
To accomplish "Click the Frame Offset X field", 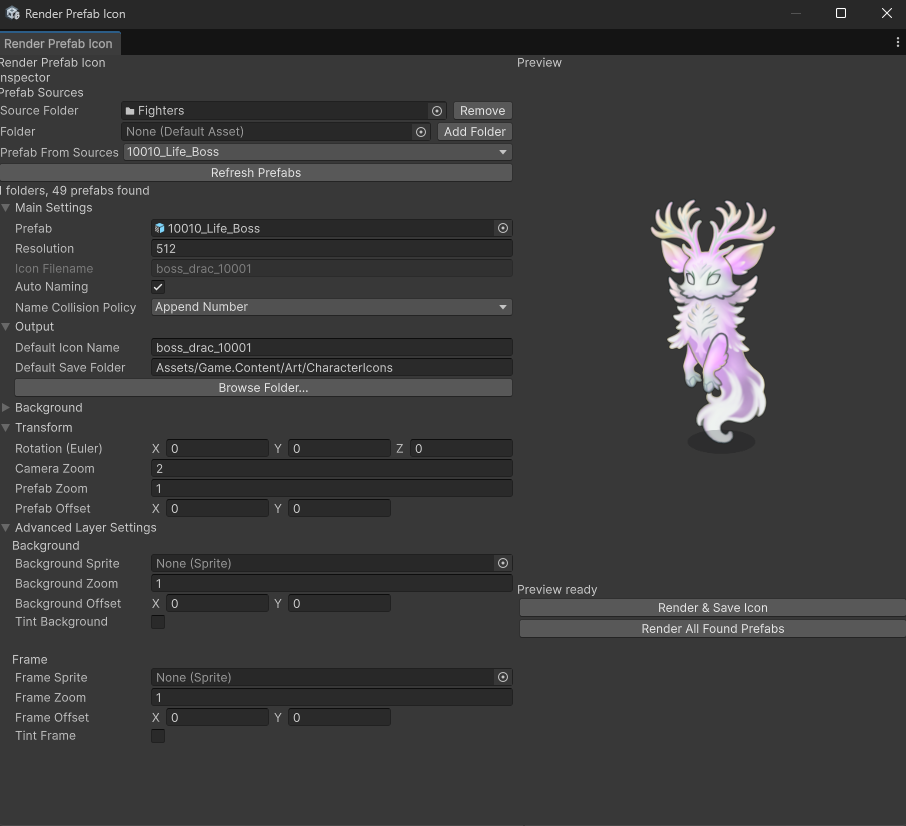I will tap(217, 717).
